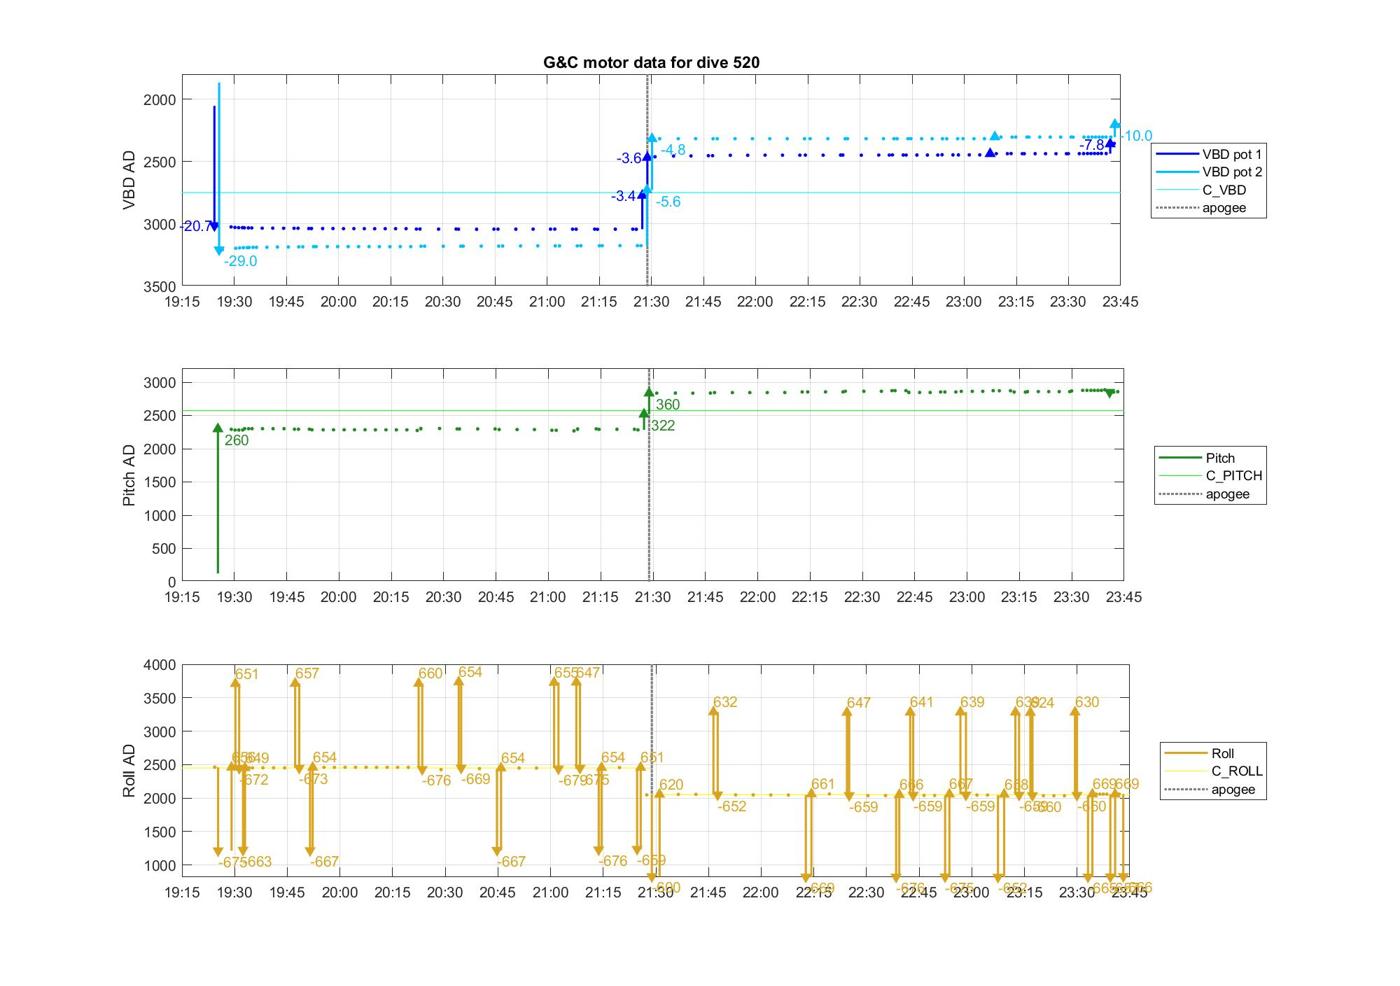Click the '620' roll data label
The width and height of the screenshot is (1400, 986).
coord(671,786)
